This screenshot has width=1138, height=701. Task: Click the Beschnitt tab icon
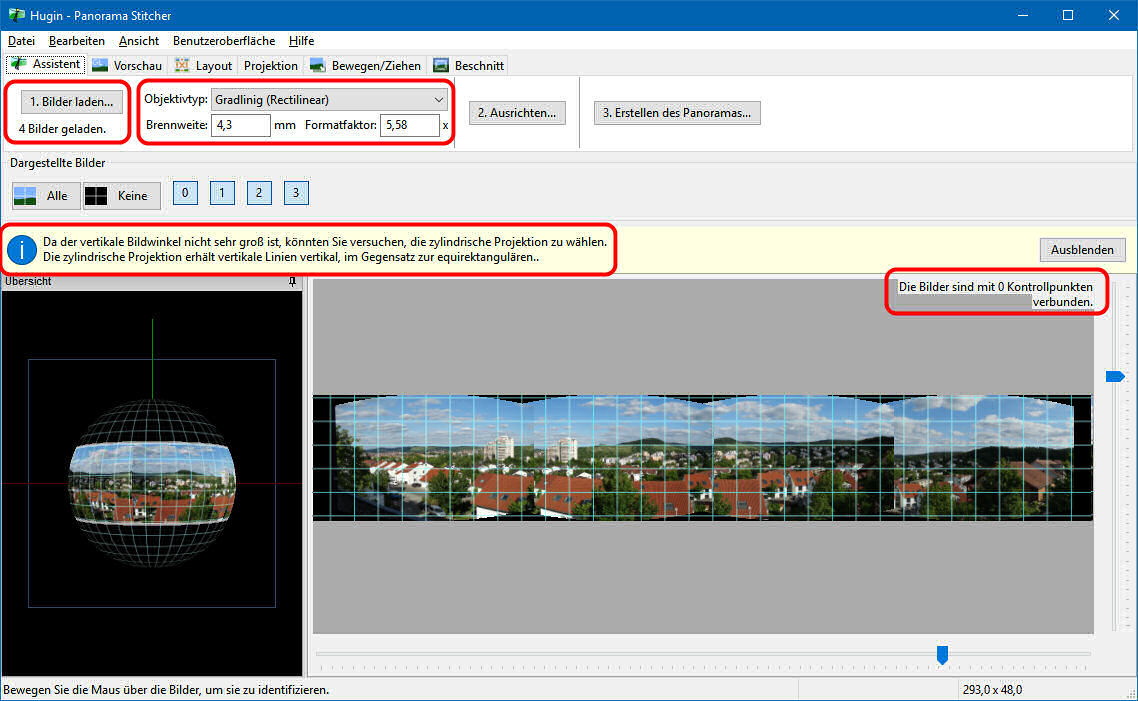(x=441, y=65)
